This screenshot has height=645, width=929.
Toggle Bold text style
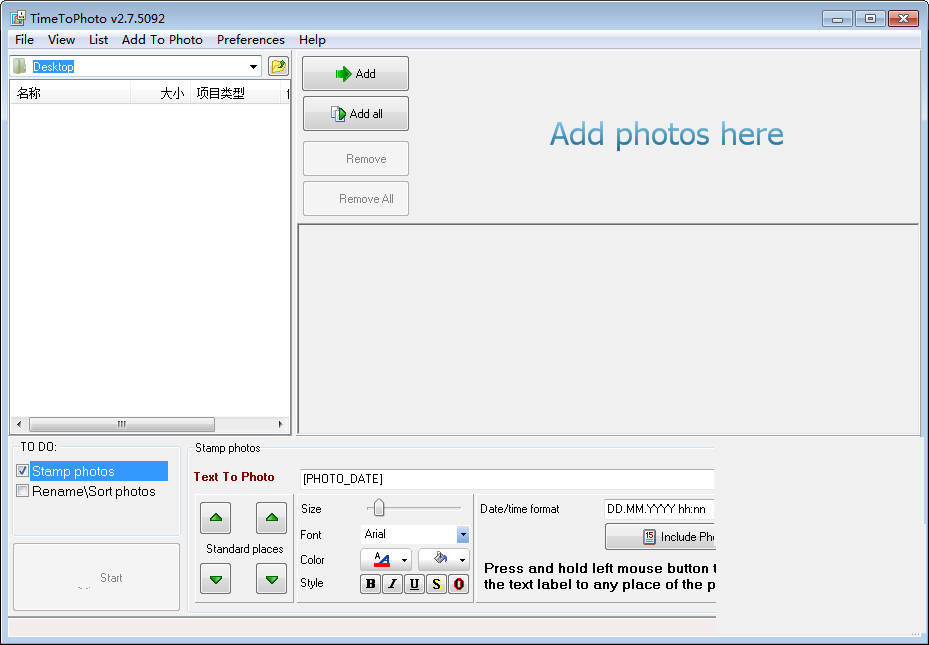tap(370, 584)
